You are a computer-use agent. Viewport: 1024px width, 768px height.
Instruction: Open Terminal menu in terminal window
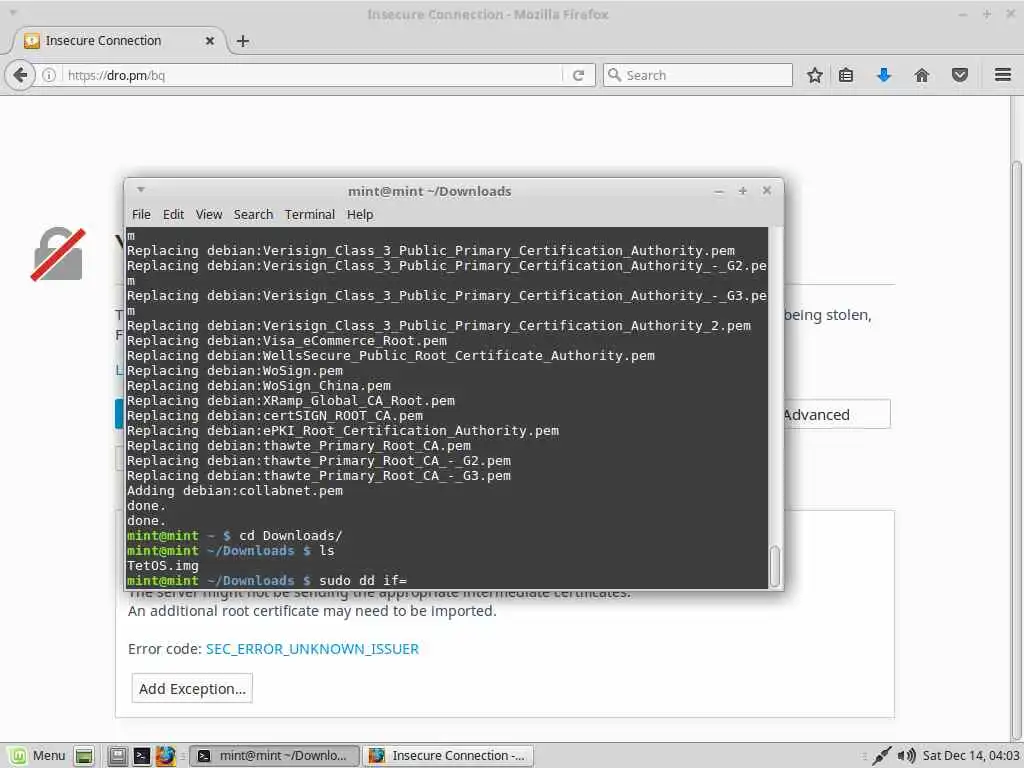pos(310,214)
